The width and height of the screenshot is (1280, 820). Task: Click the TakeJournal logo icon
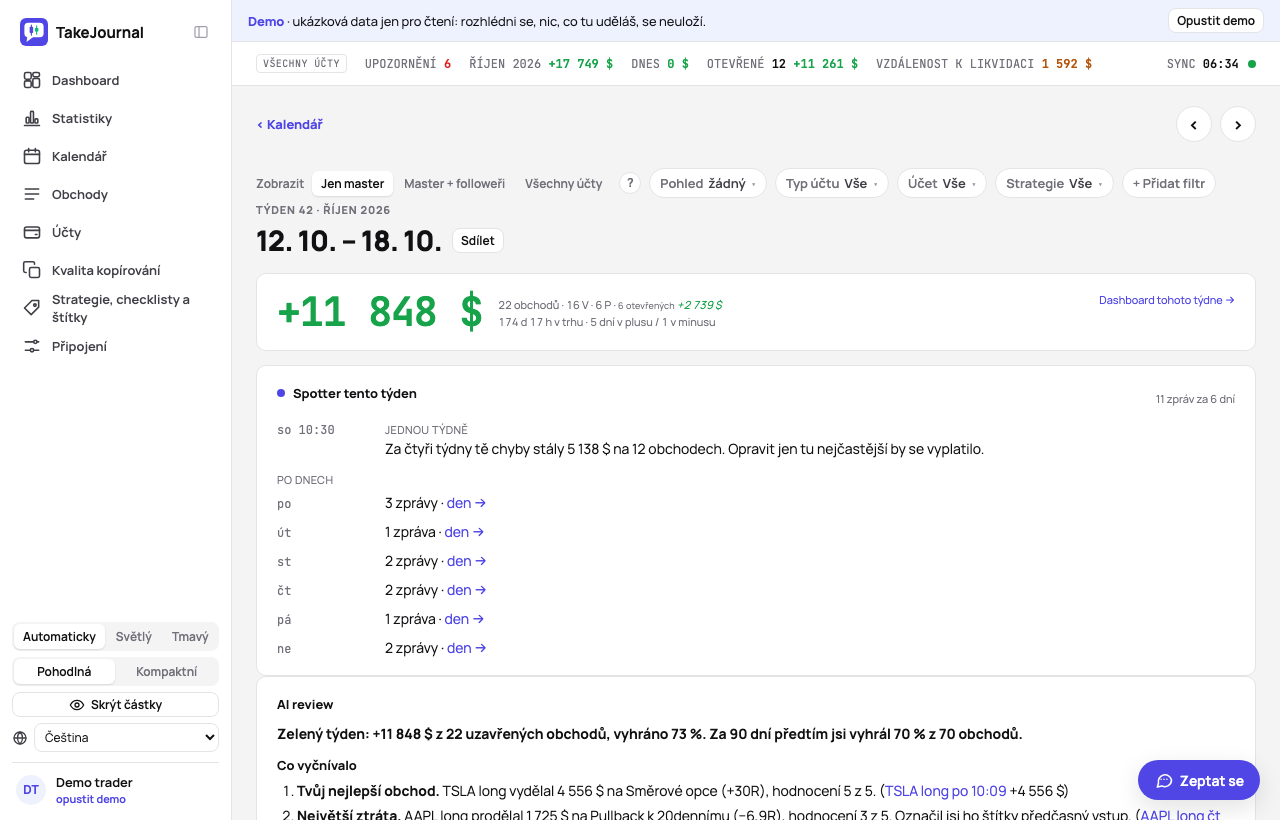coord(34,32)
